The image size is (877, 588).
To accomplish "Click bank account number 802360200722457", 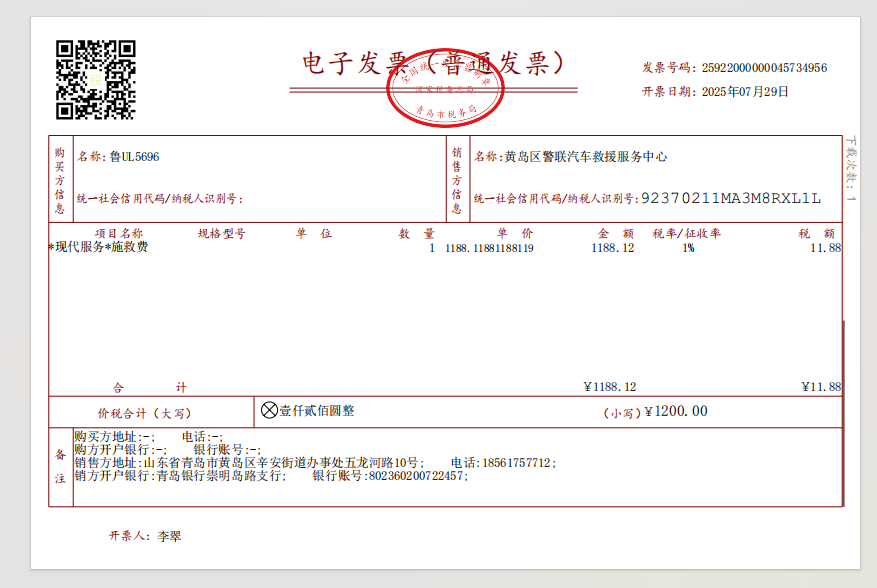I will pos(417,477).
